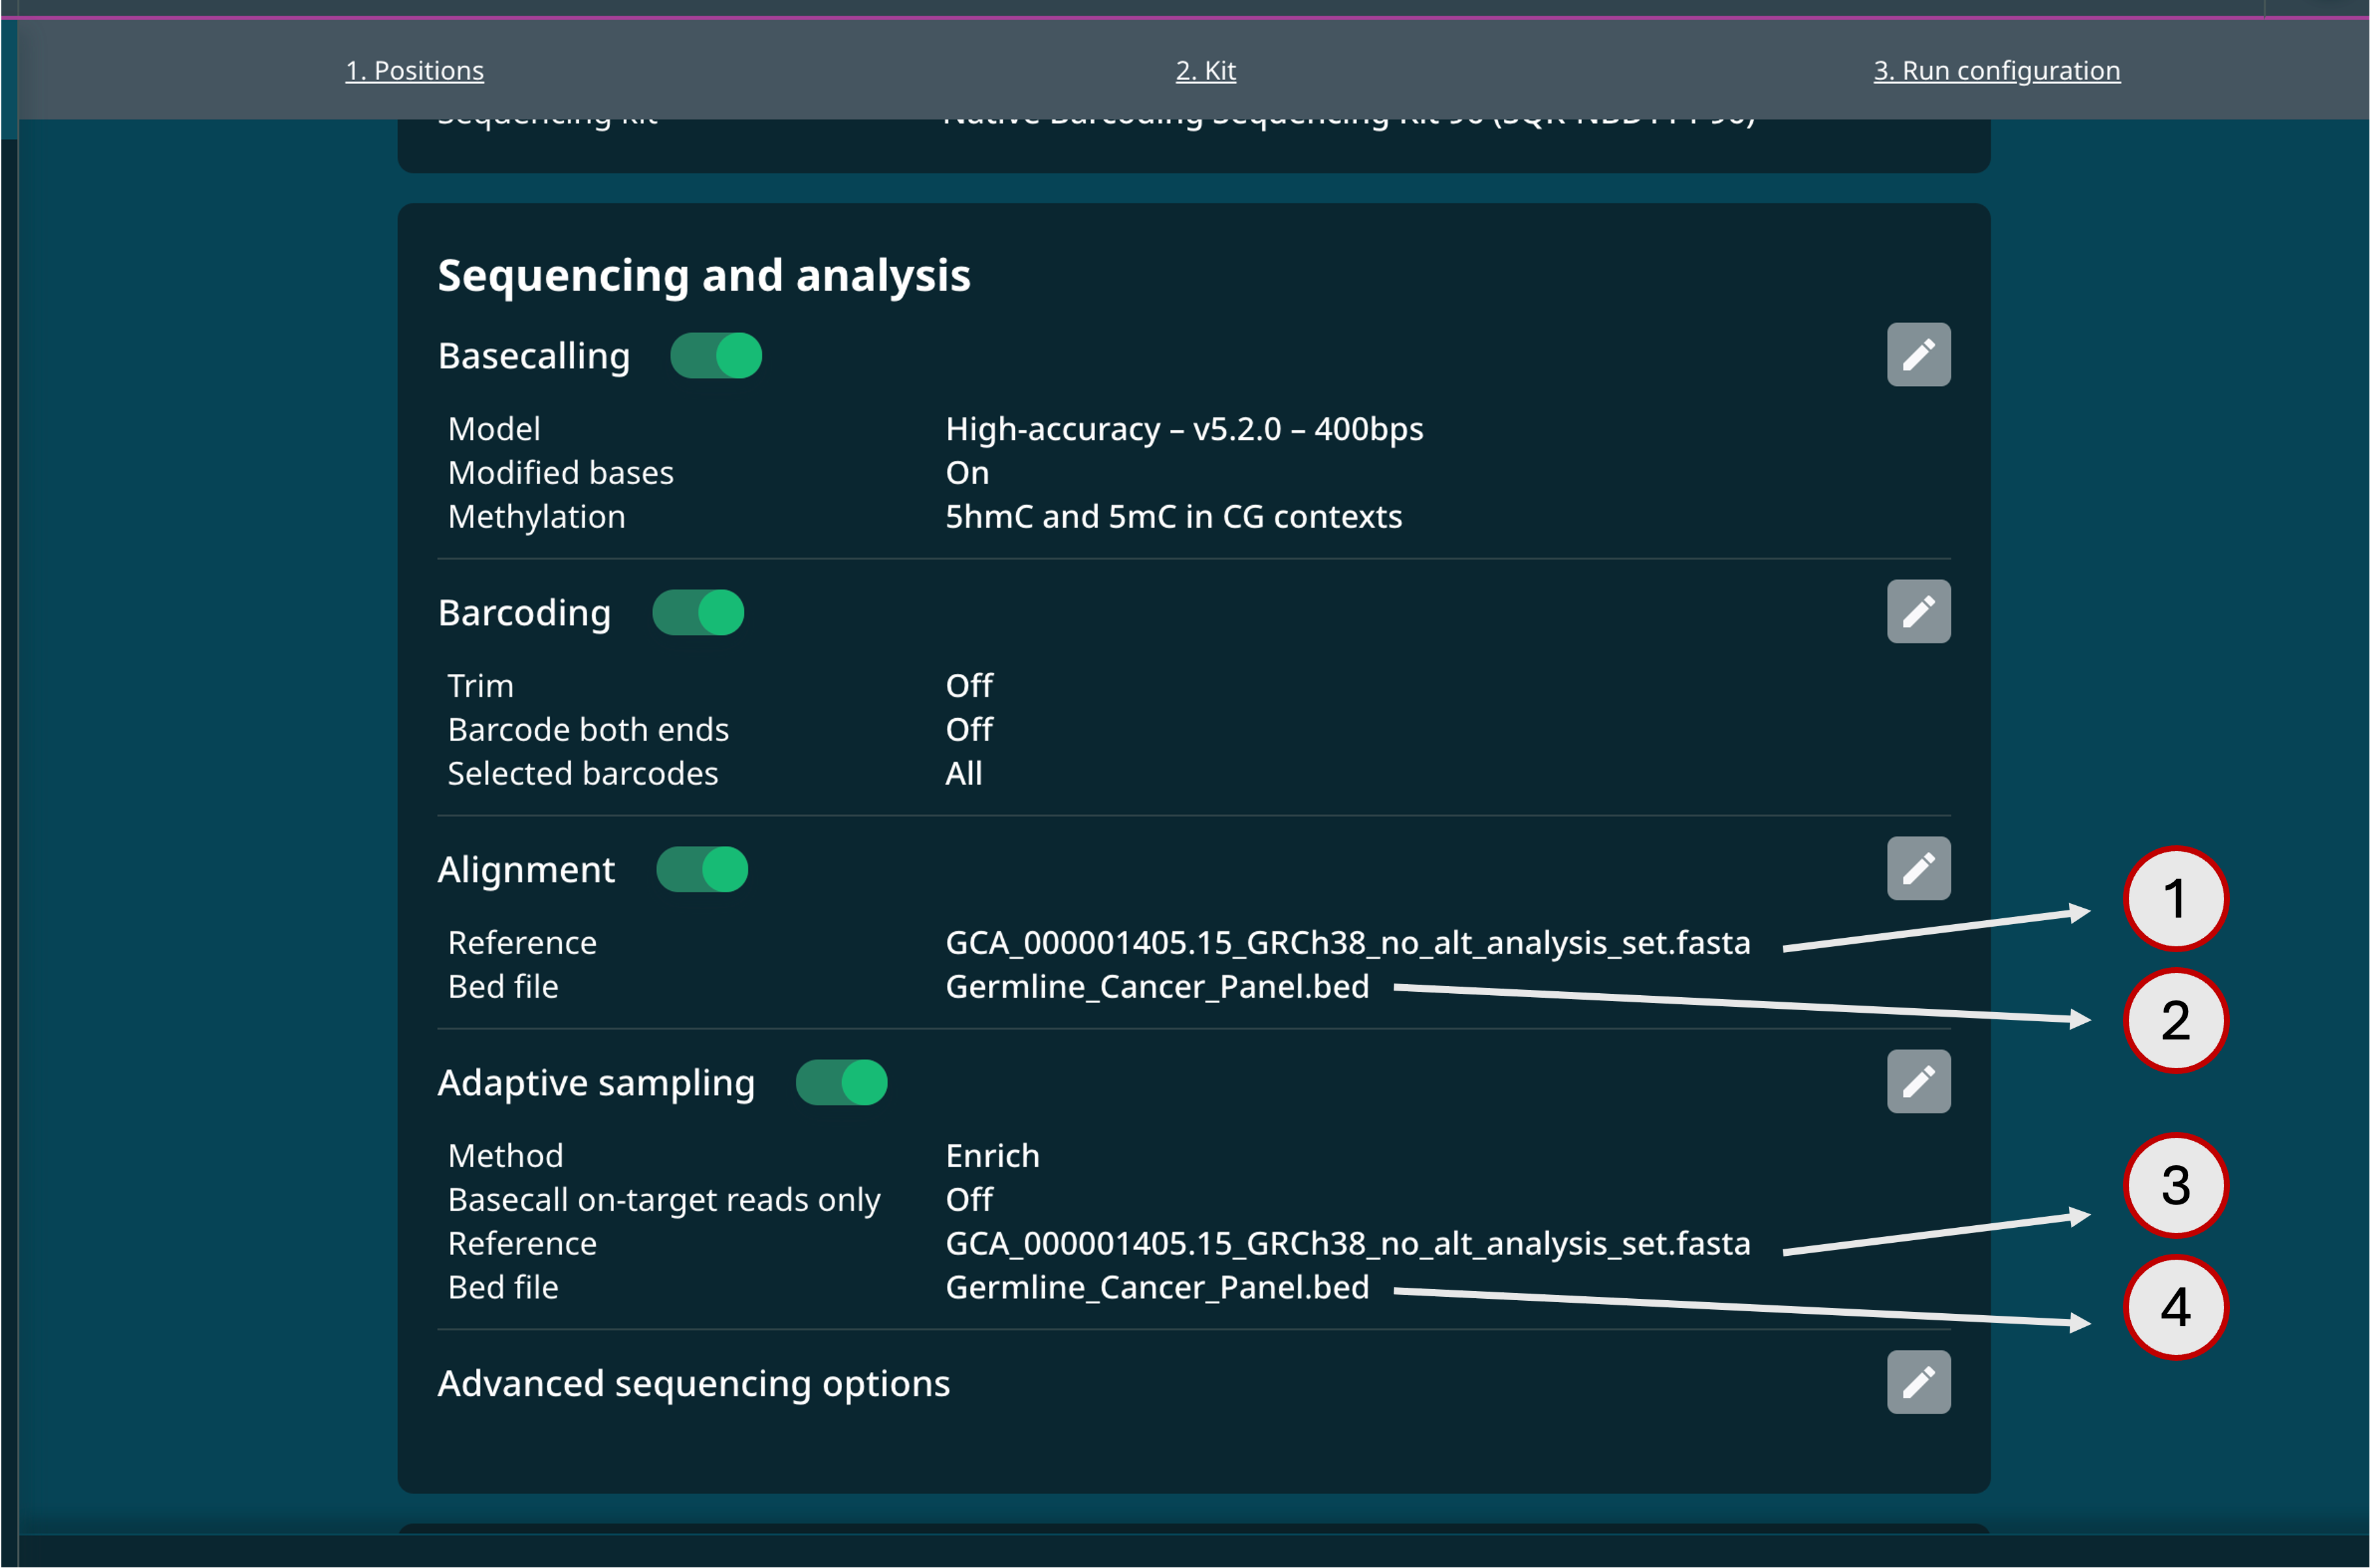This screenshot has height=1568, width=2372.
Task: Turn off the Barcoding toggle
Action: pos(698,612)
